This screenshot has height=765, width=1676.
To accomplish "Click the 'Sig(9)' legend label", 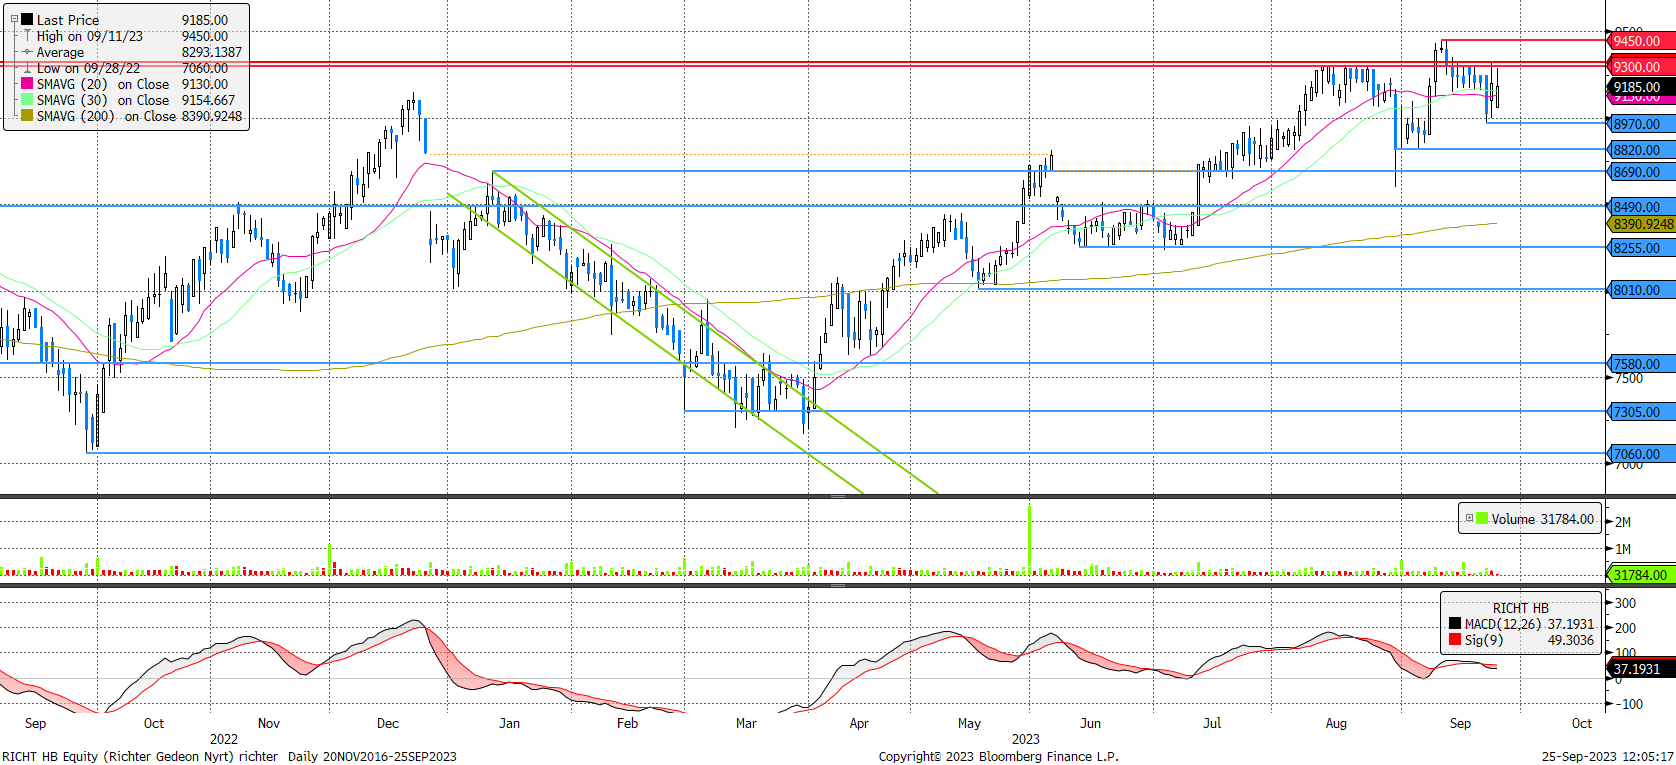I will coord(1483,640).
